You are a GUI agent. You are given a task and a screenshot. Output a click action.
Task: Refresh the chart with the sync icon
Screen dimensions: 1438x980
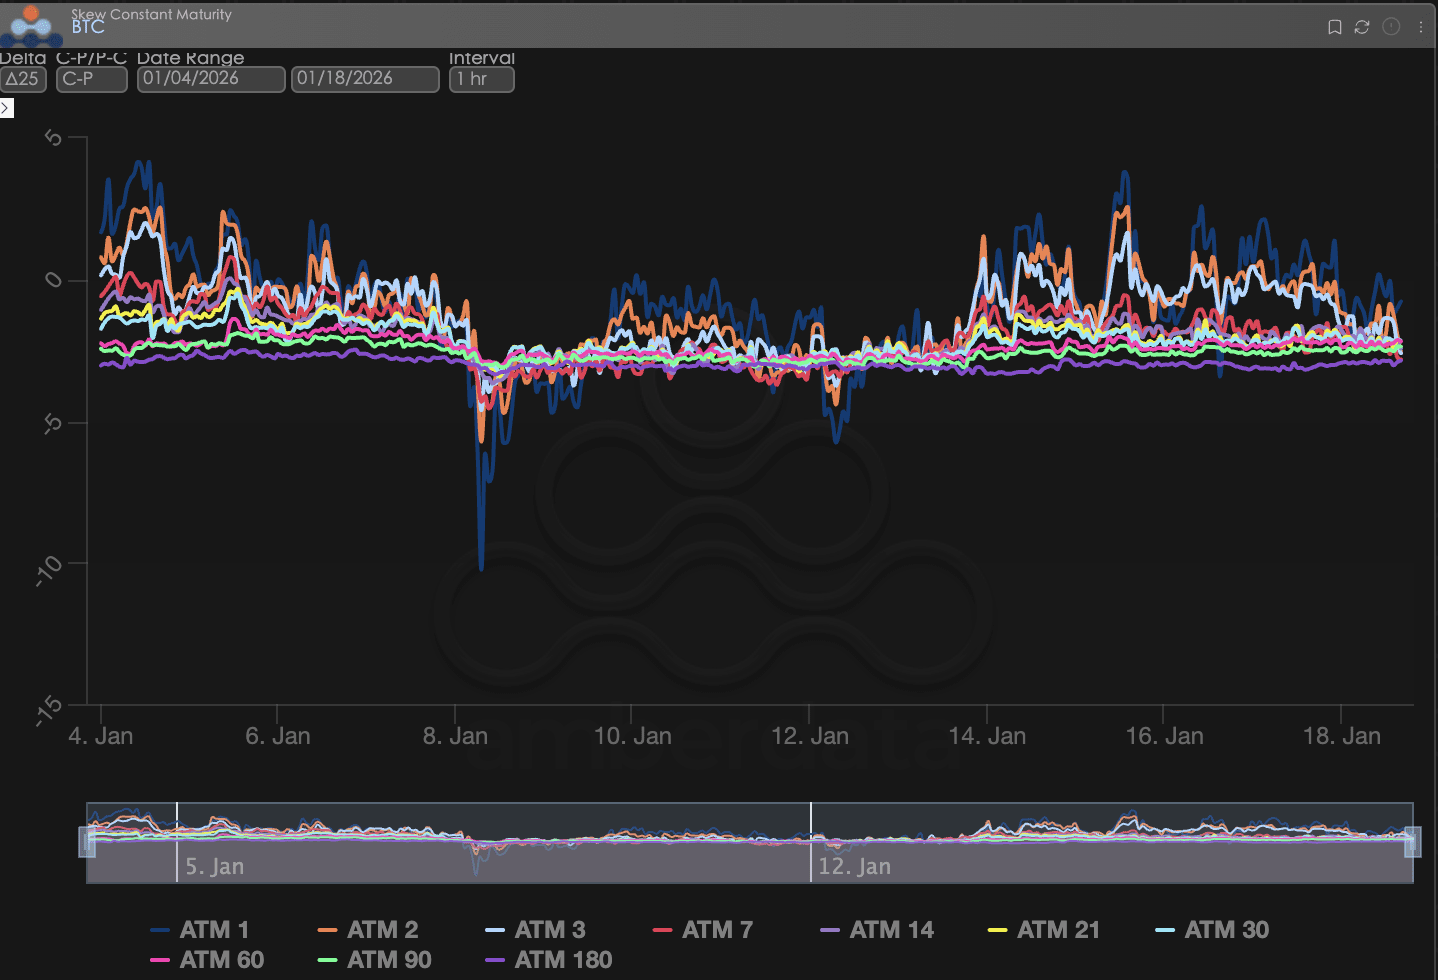pyautogui.click(x=1362, y=27)
